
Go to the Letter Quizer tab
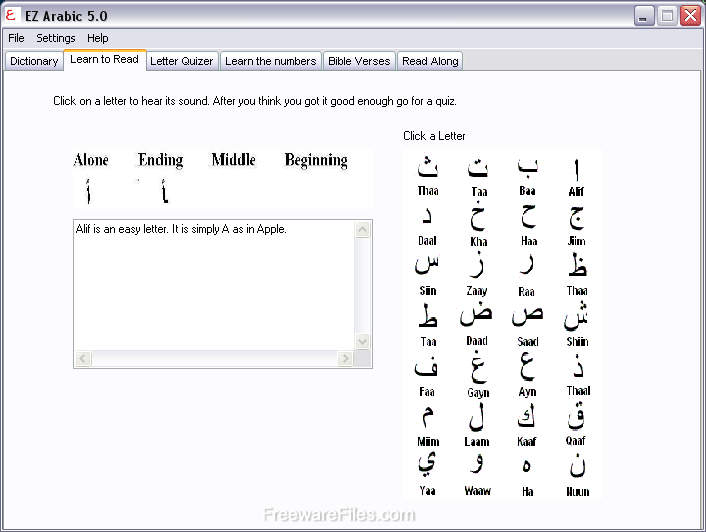[x=181, y=61]
